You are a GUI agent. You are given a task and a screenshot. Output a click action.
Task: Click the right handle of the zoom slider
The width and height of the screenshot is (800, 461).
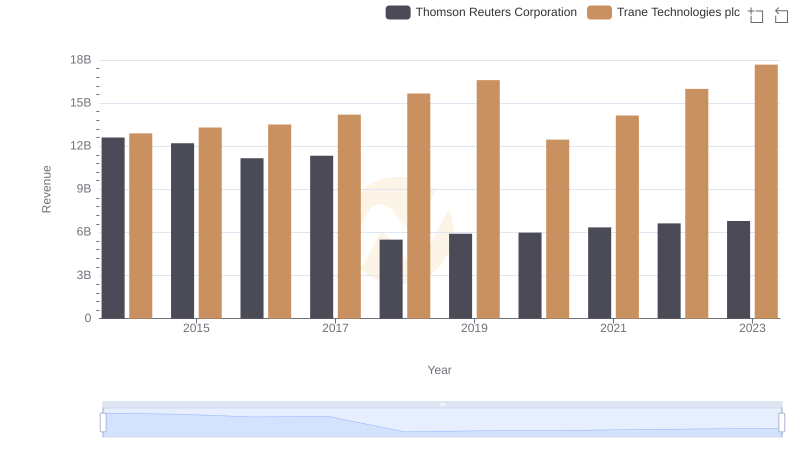[x=781, y=423]
